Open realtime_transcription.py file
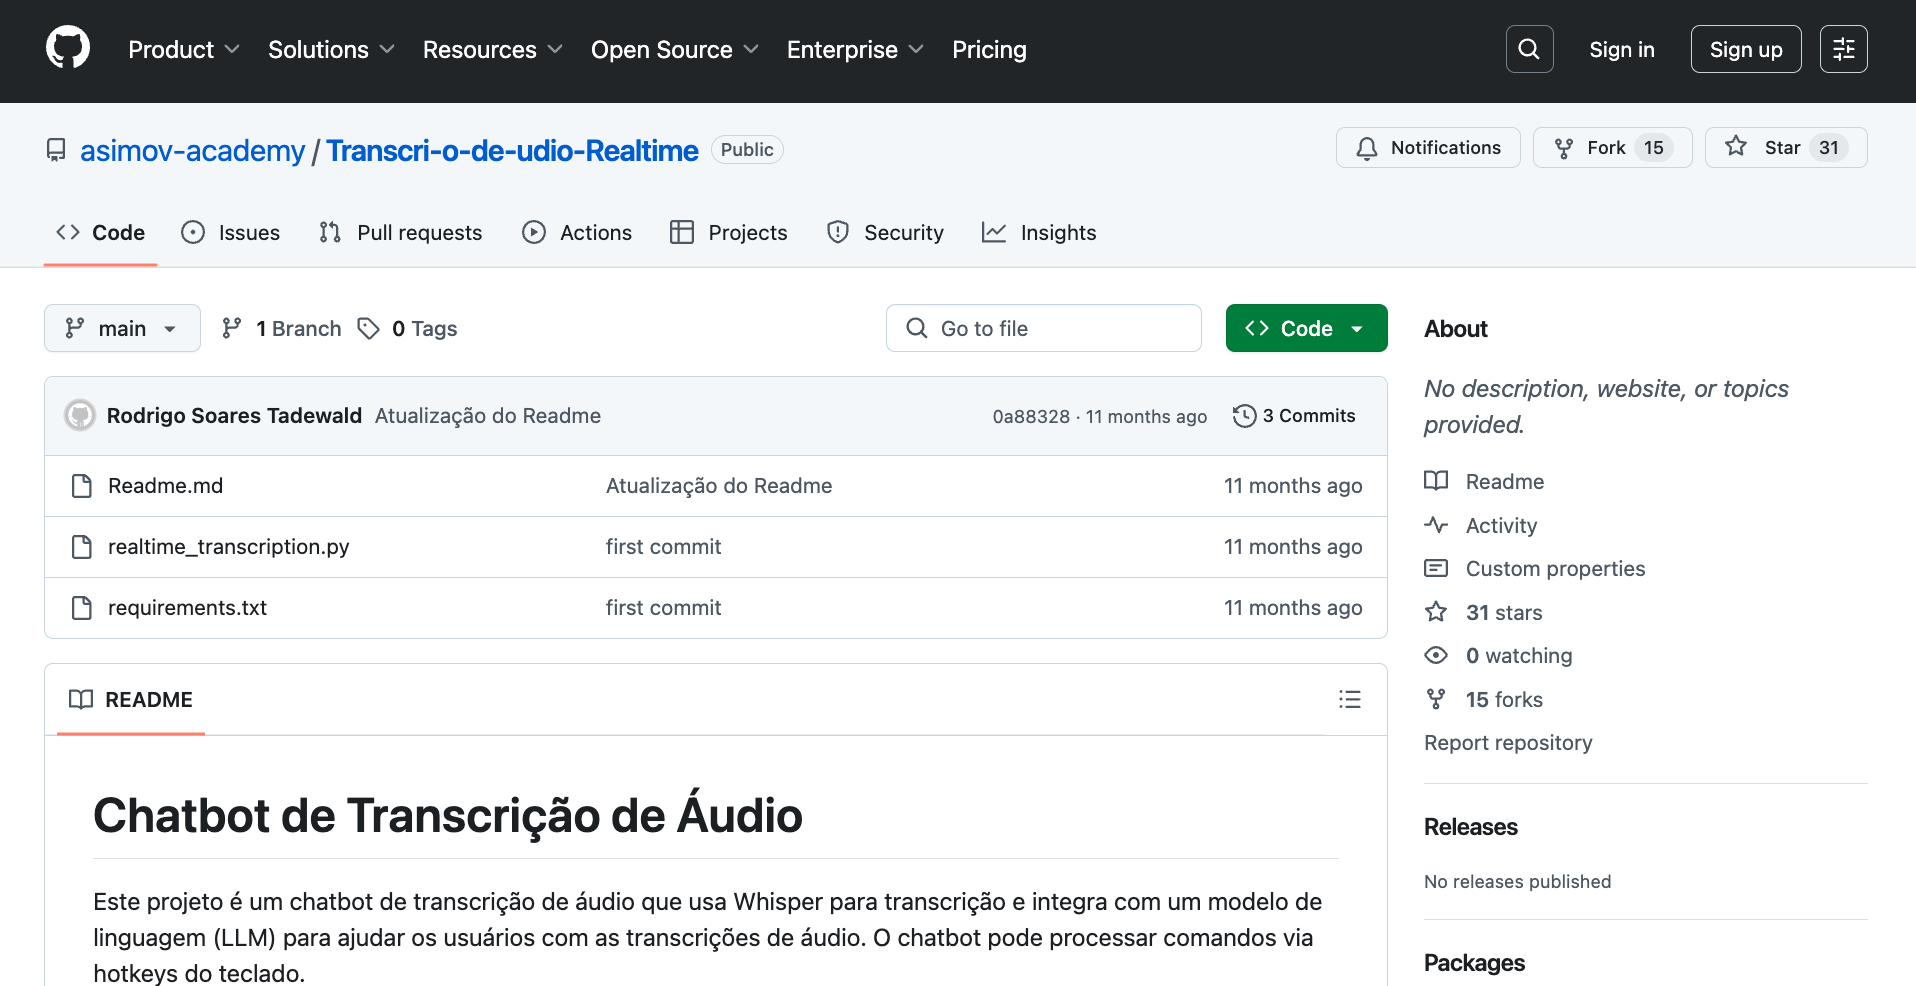Image resolution: width=1916 pixels, height=986 pixels. coord(228,547)
